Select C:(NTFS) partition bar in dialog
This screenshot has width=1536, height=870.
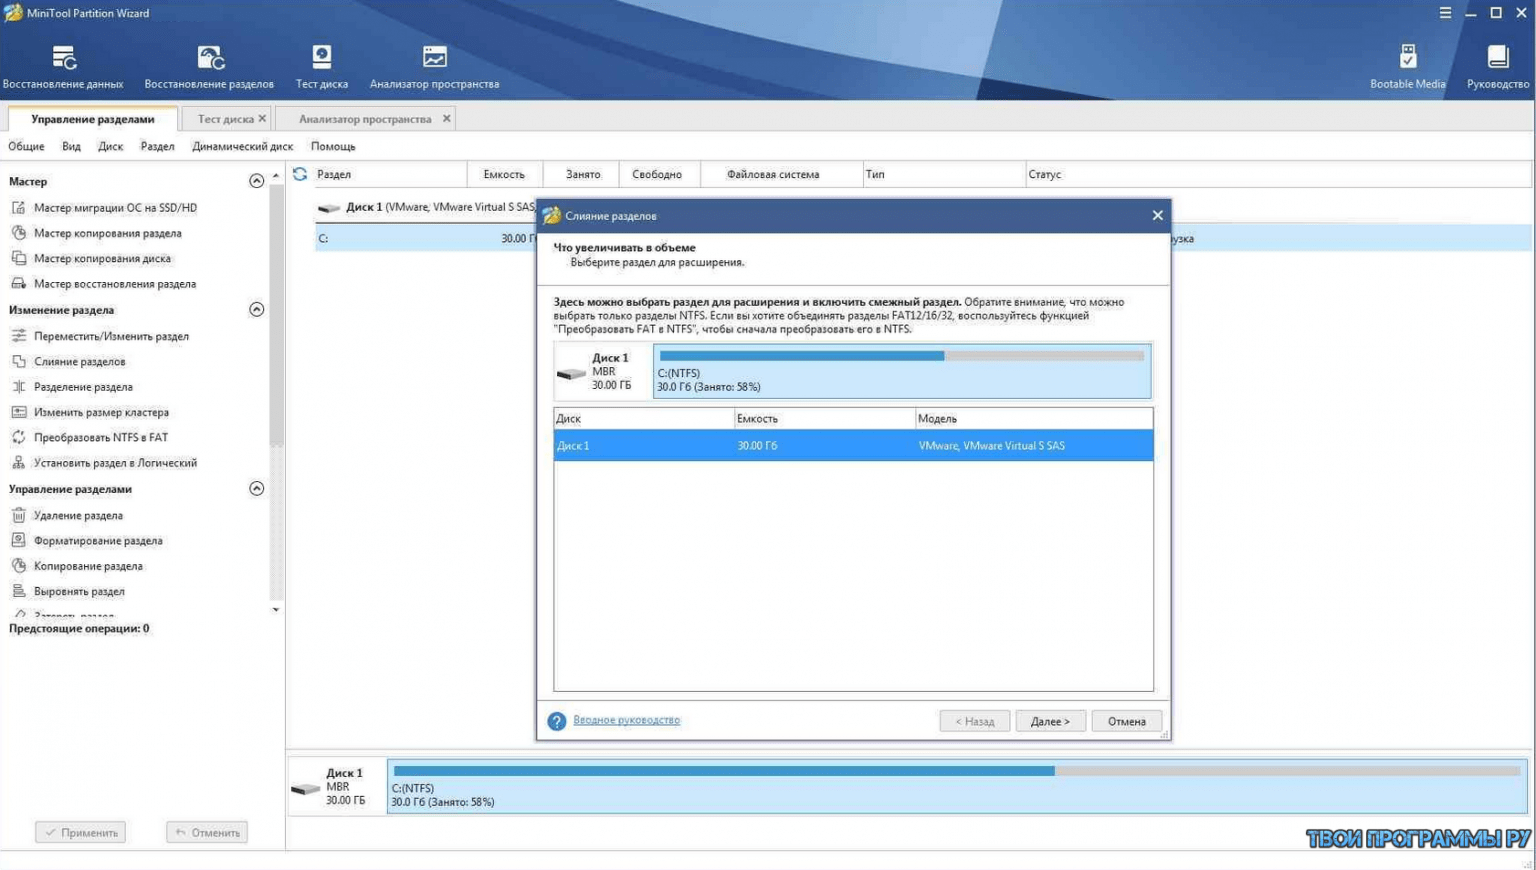tap(902, 371)
